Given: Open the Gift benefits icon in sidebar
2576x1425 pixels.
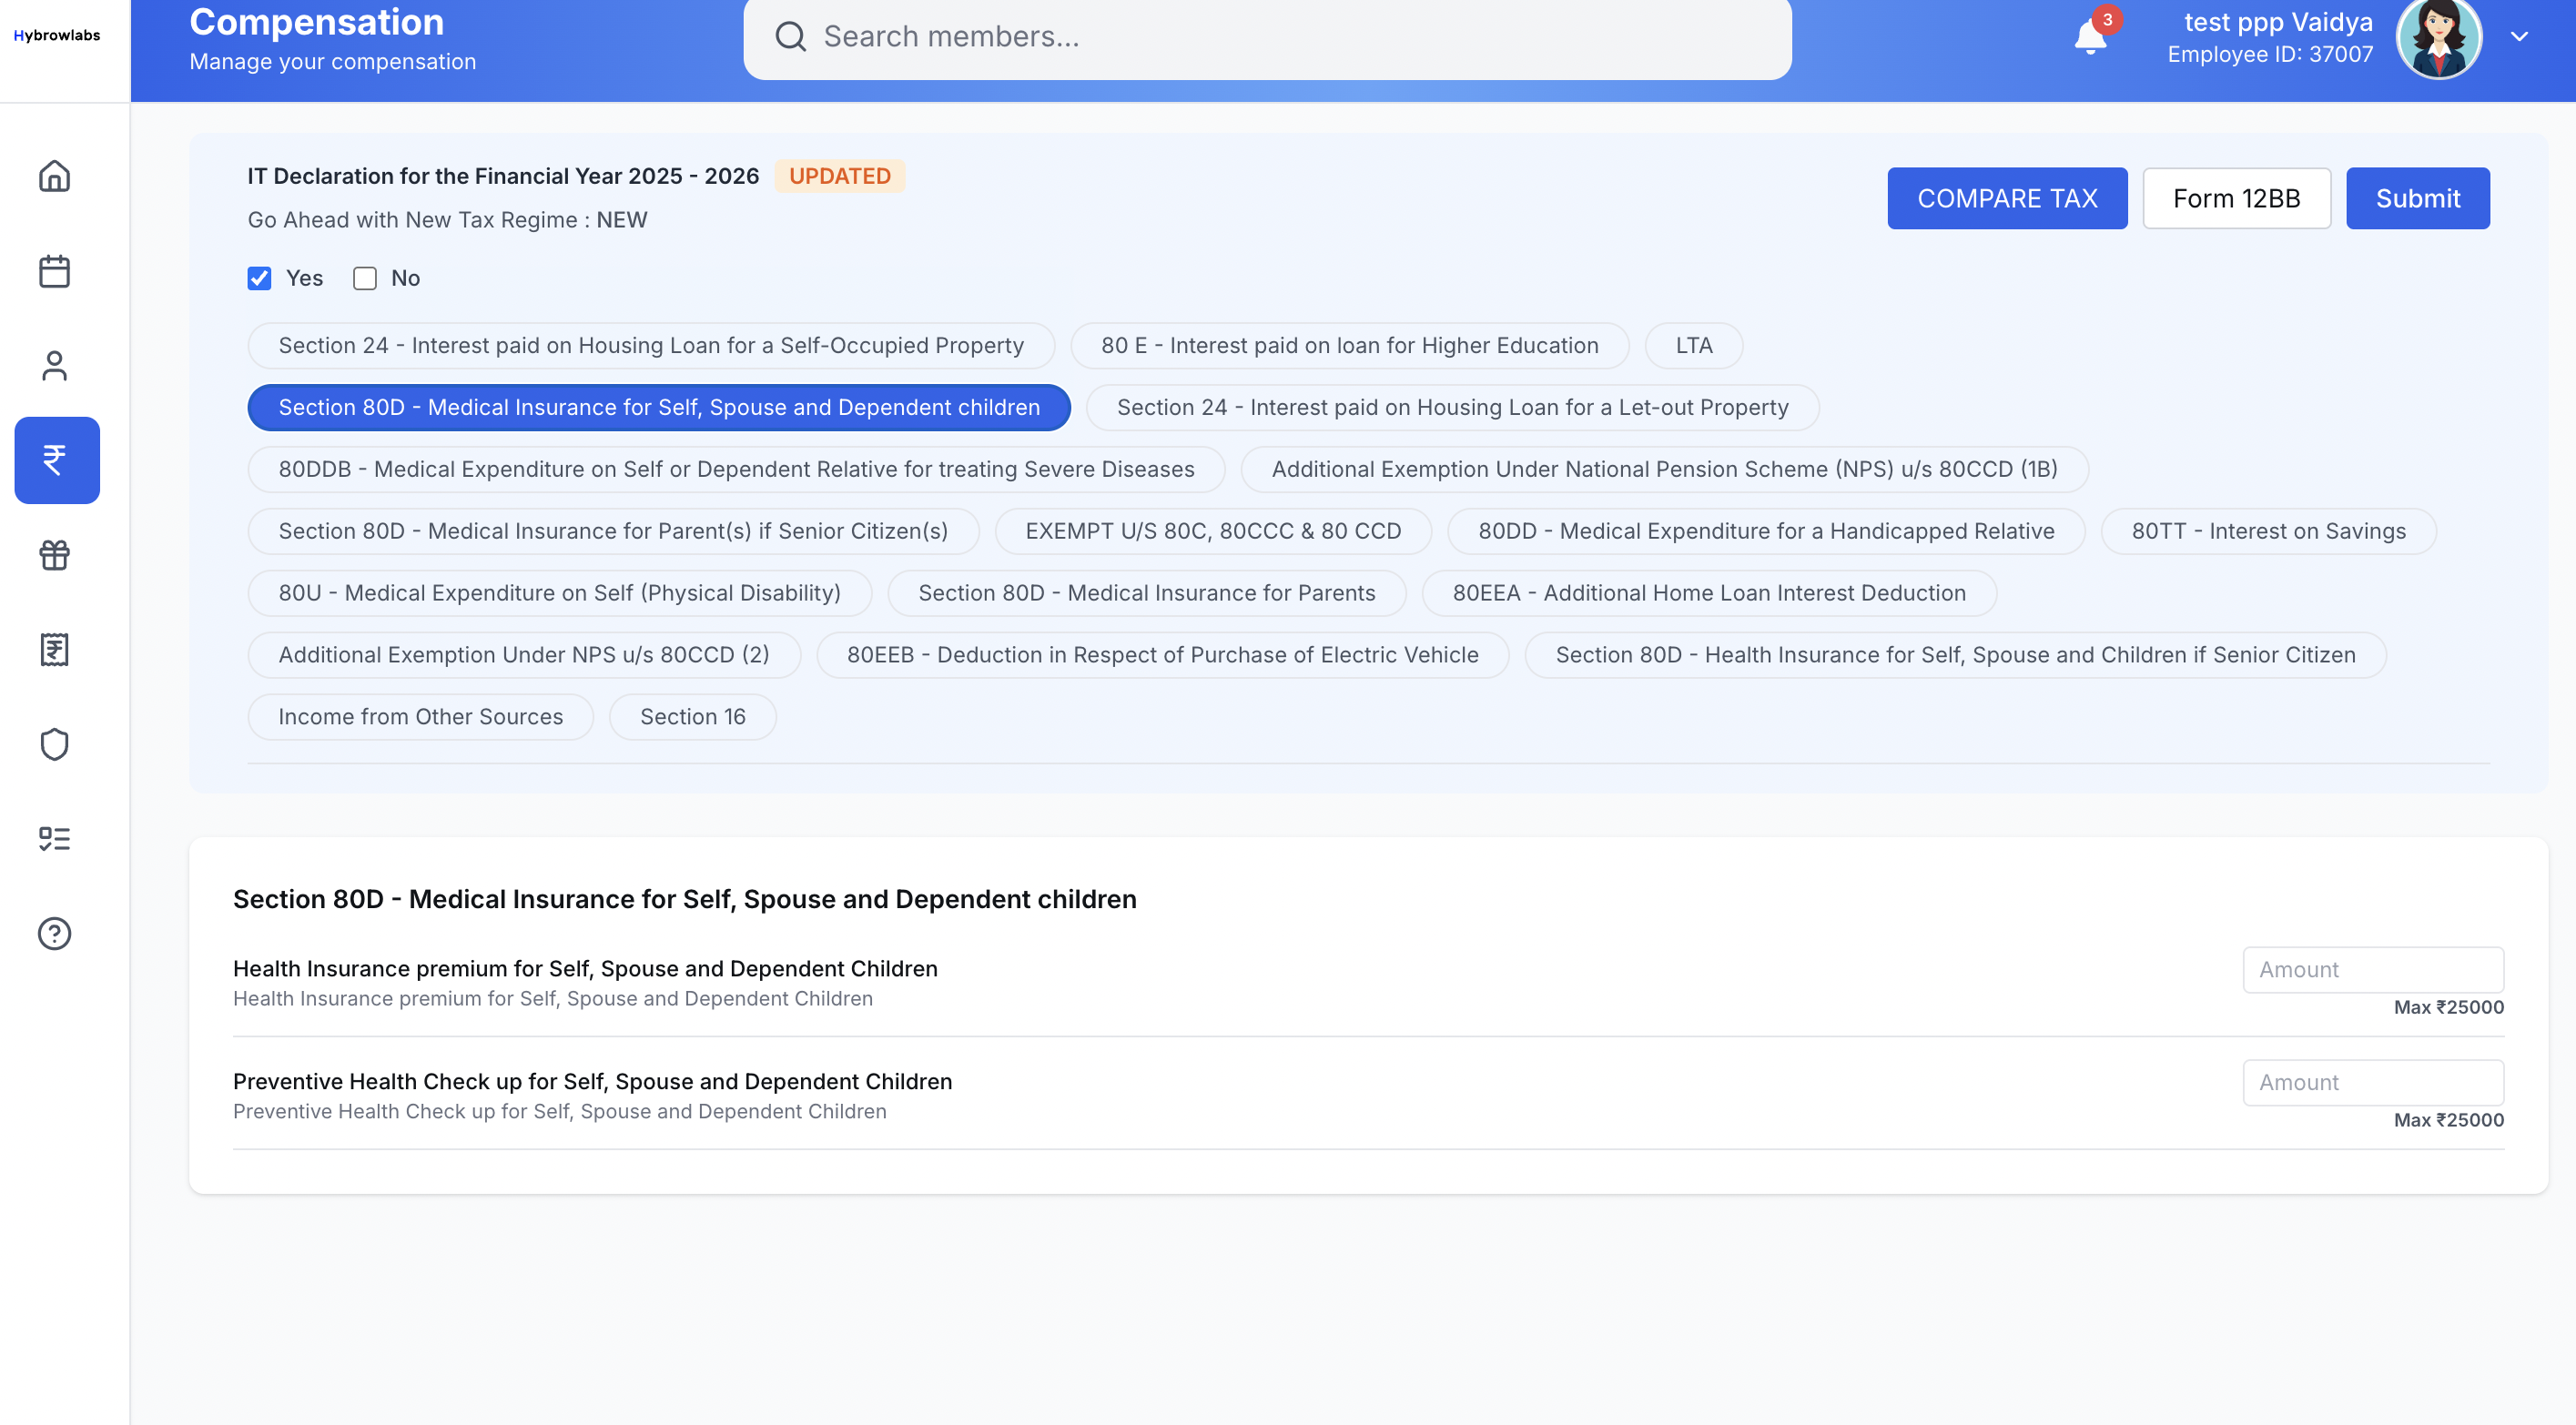Looking at the screenshot, I should point(55,555).
